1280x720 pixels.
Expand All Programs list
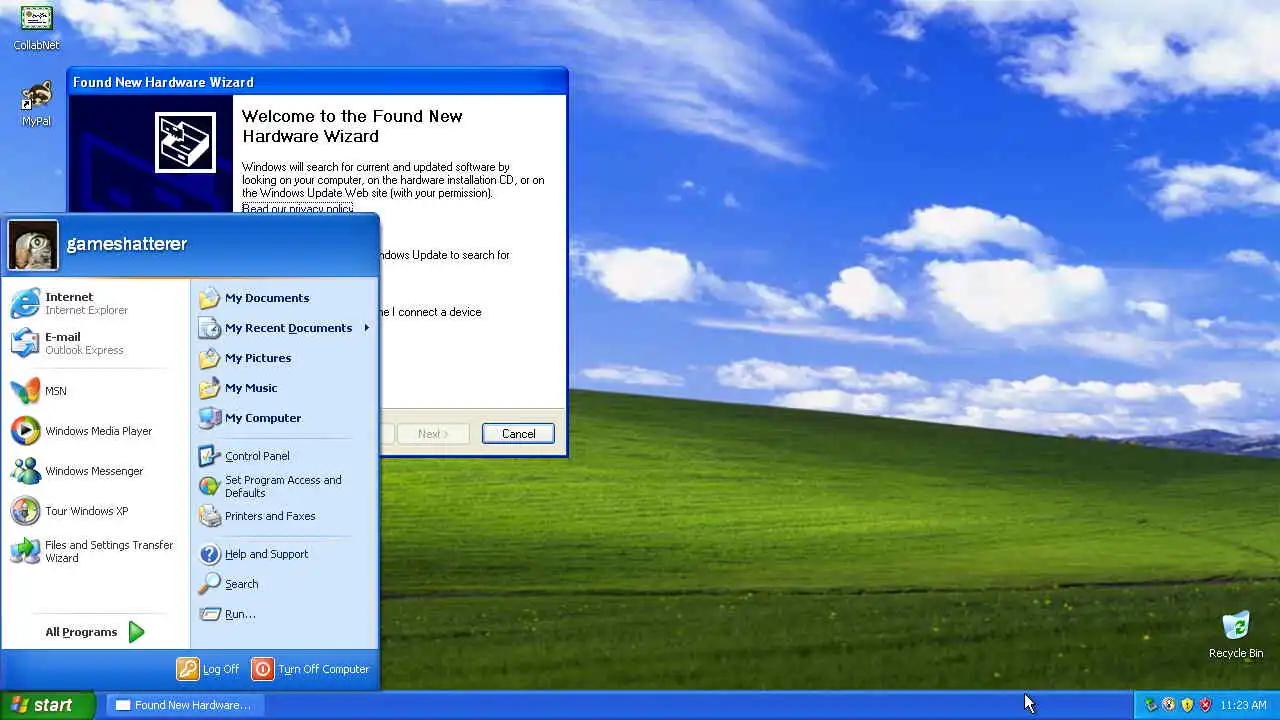click(96, 632)
